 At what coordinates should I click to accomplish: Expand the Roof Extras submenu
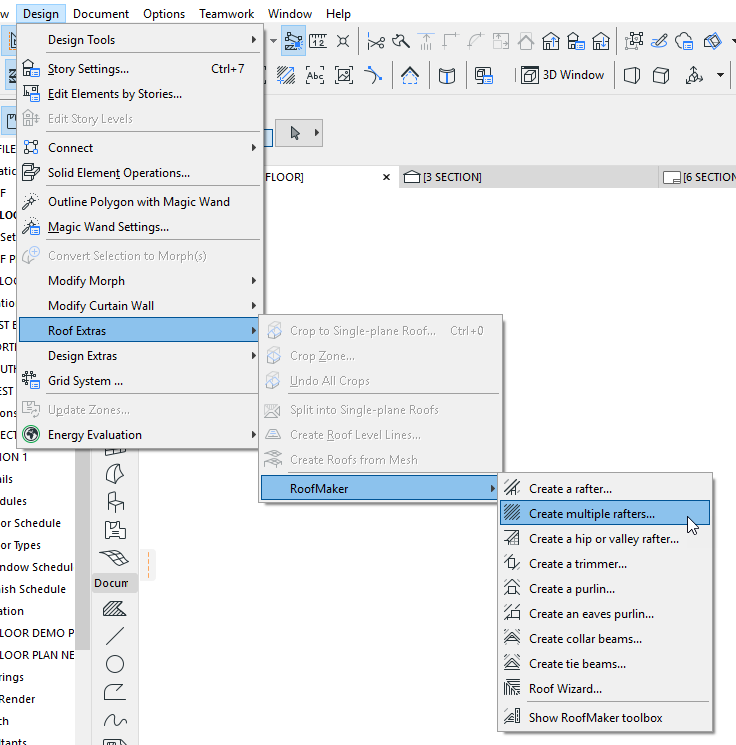pos(140,330)
